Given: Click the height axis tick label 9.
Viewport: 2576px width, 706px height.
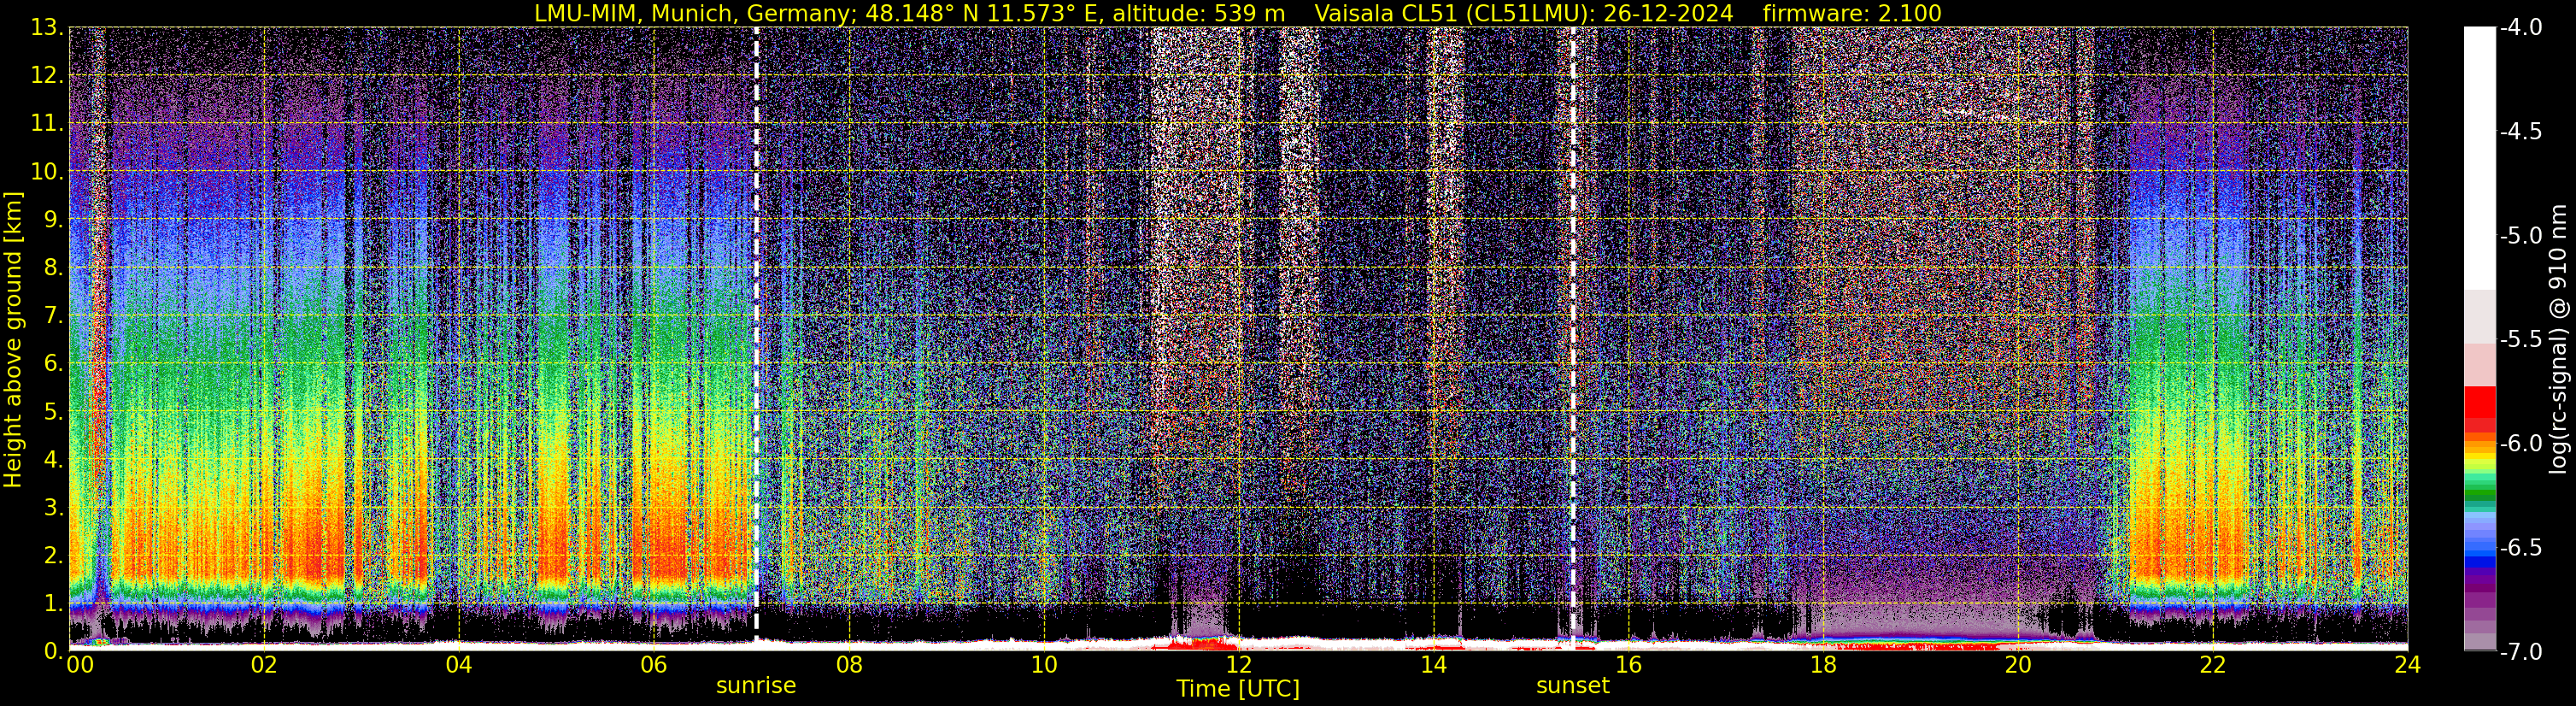Looking at the screenshot, I should 54,219.
